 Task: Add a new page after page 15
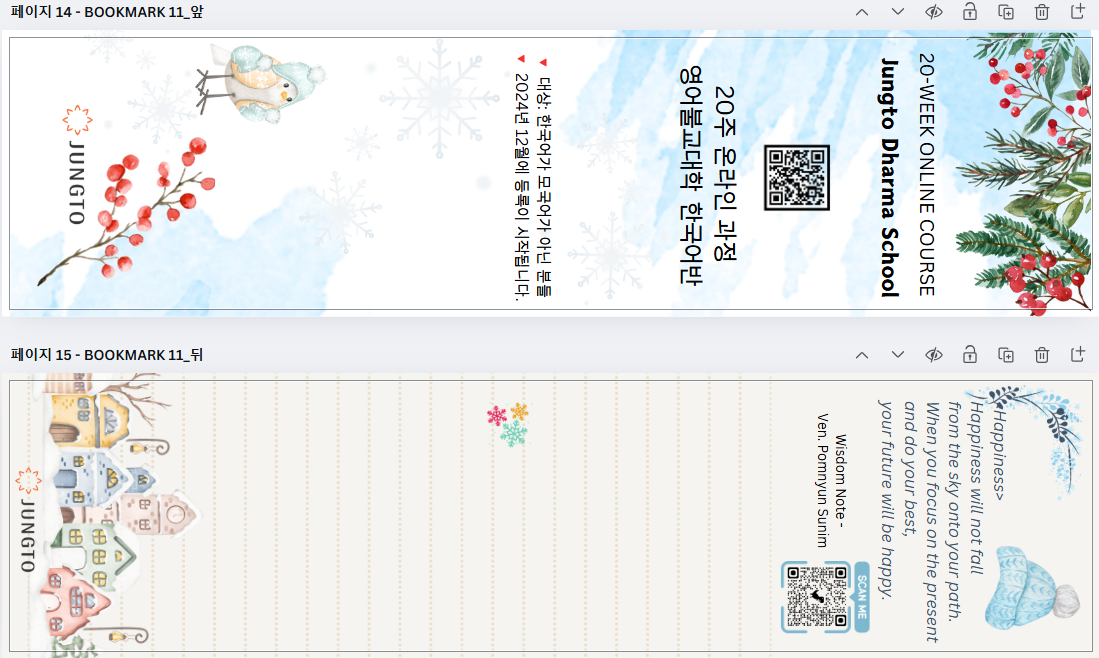[x=1078, y=355]
